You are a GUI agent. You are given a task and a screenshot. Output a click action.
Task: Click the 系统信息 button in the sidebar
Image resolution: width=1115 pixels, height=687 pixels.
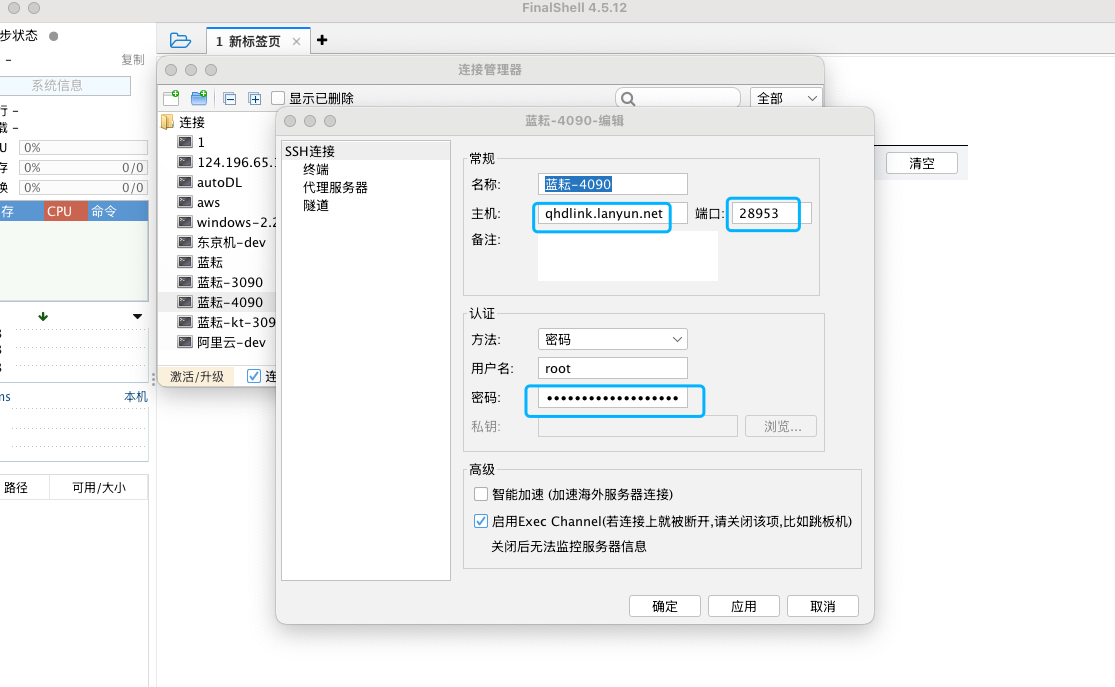(63, 85)
